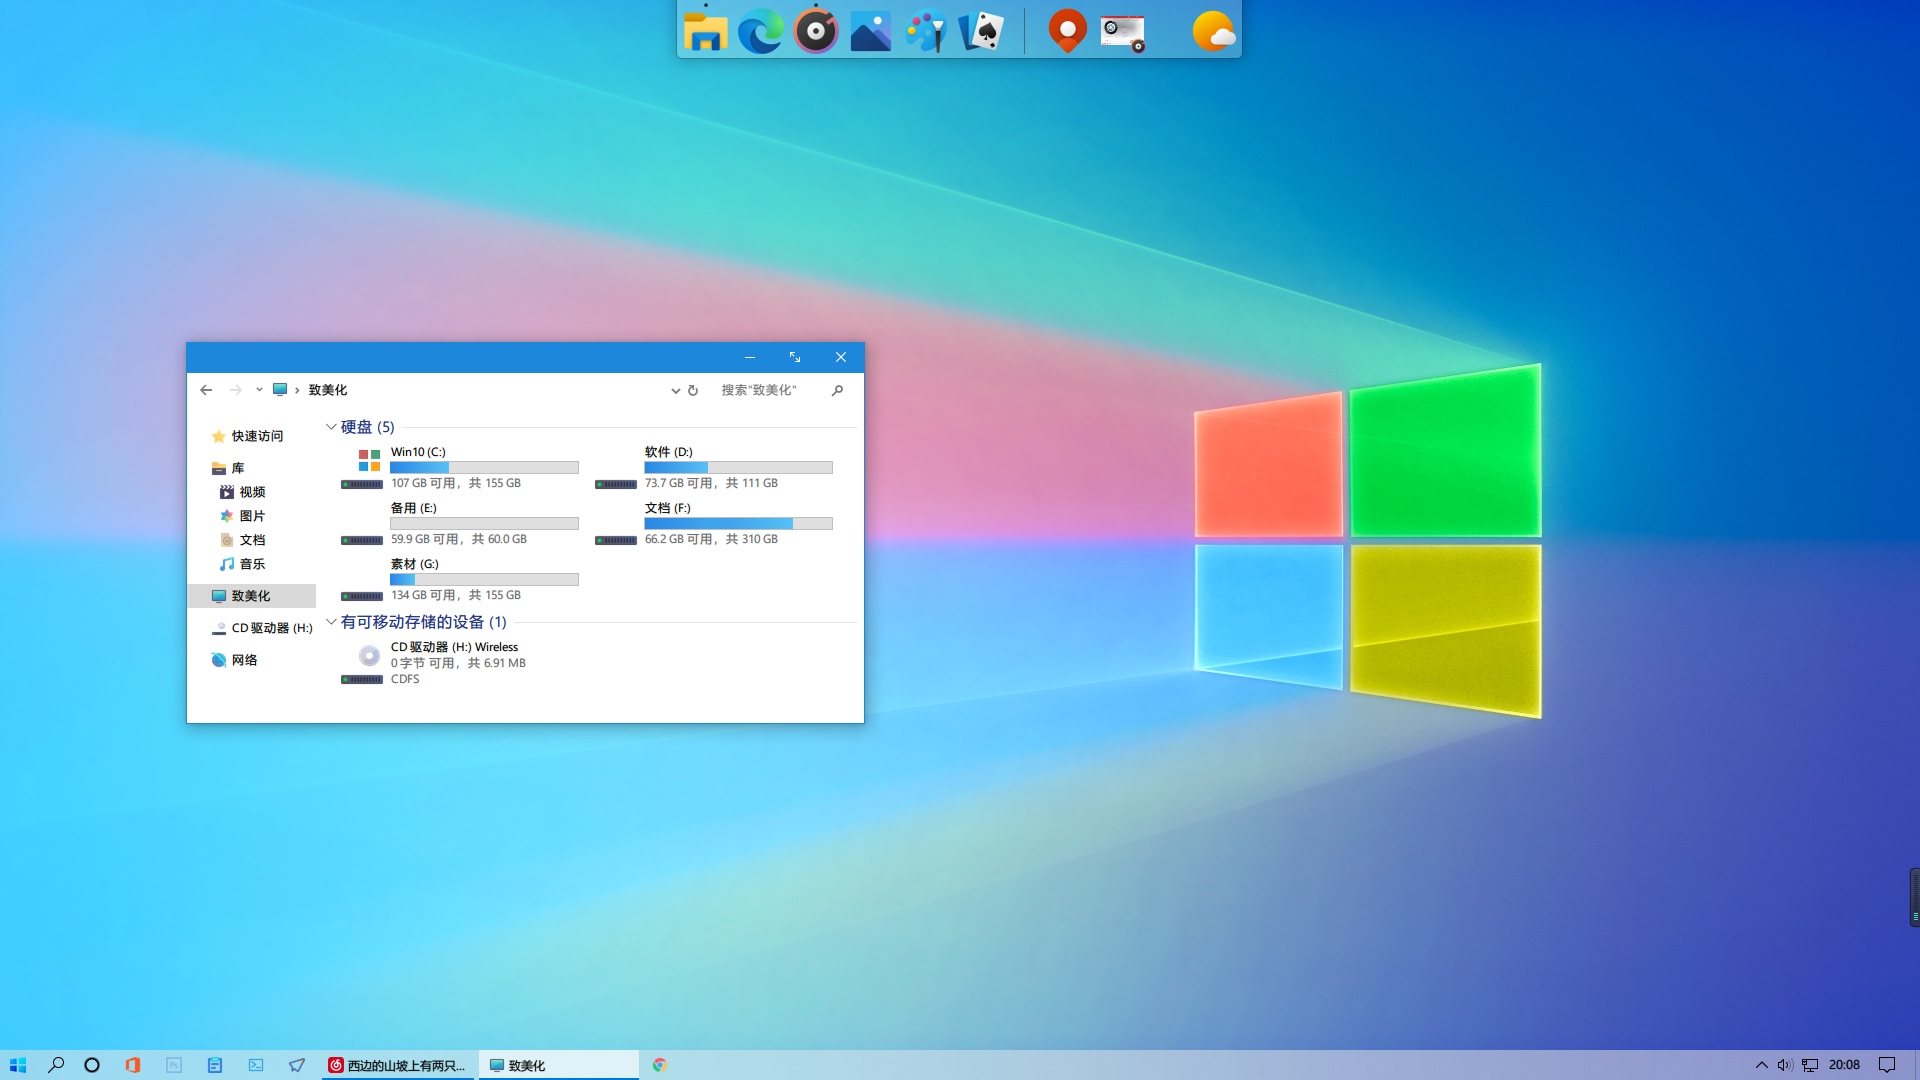Open the Maps pin icon in dock
Image resolution: width=1920 pixels, height=1080 pixels.
click(1067, 32)
